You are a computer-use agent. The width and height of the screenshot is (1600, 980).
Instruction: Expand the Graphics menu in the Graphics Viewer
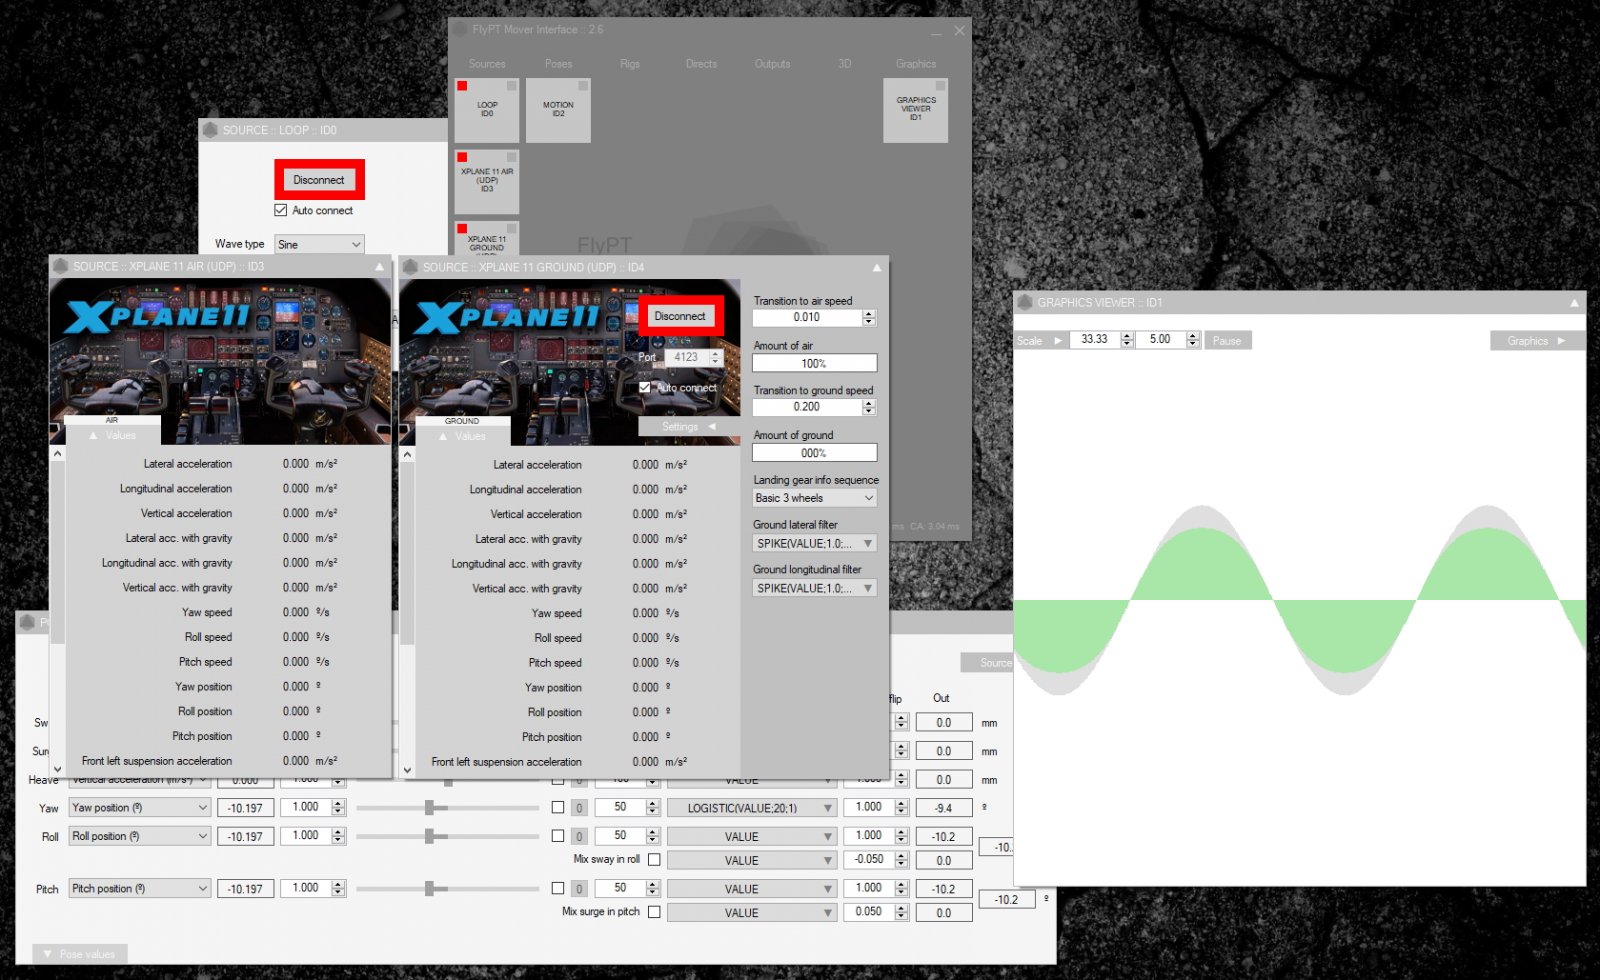coord(1537,341)
